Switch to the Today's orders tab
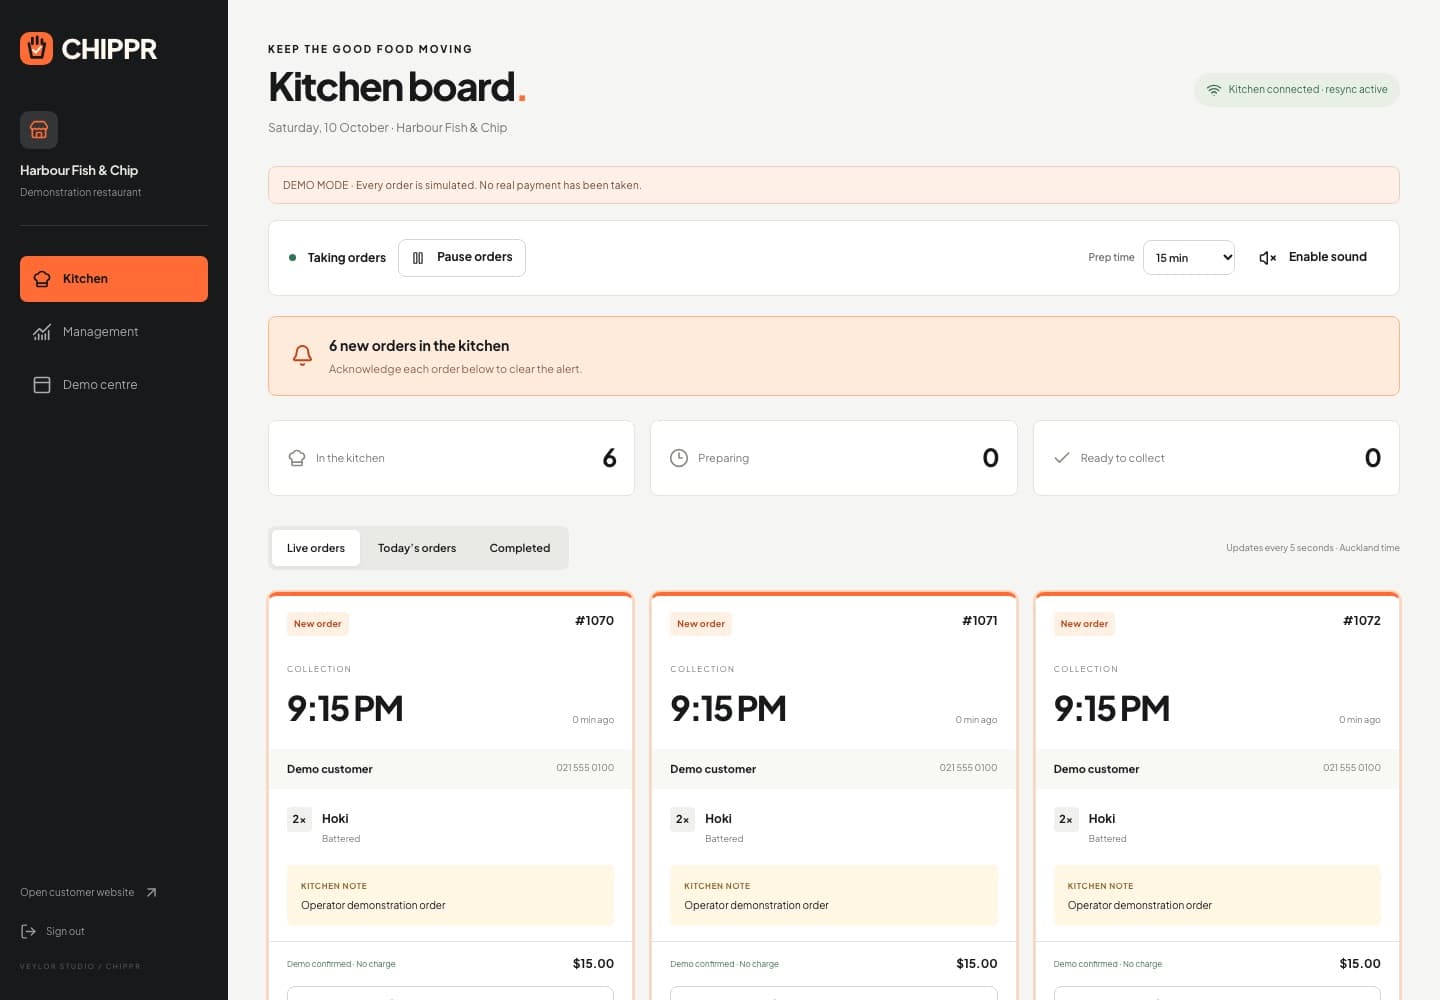1440x1000 pixels. click(x=417, y=548)
